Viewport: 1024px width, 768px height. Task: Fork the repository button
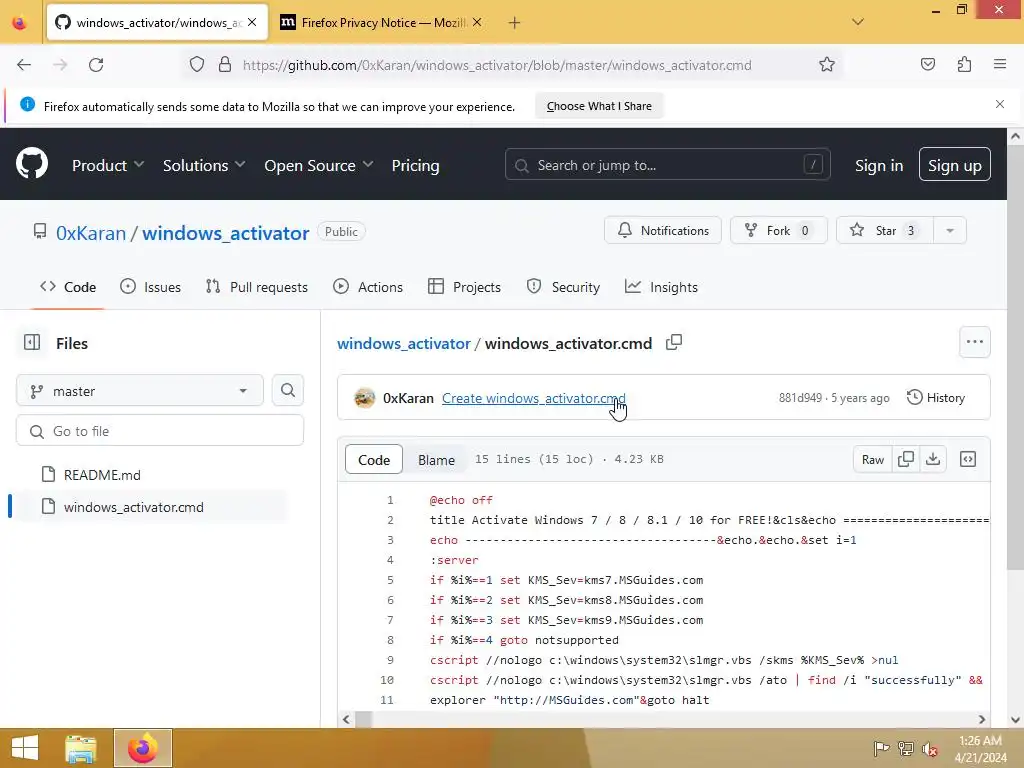click(778, 231)
